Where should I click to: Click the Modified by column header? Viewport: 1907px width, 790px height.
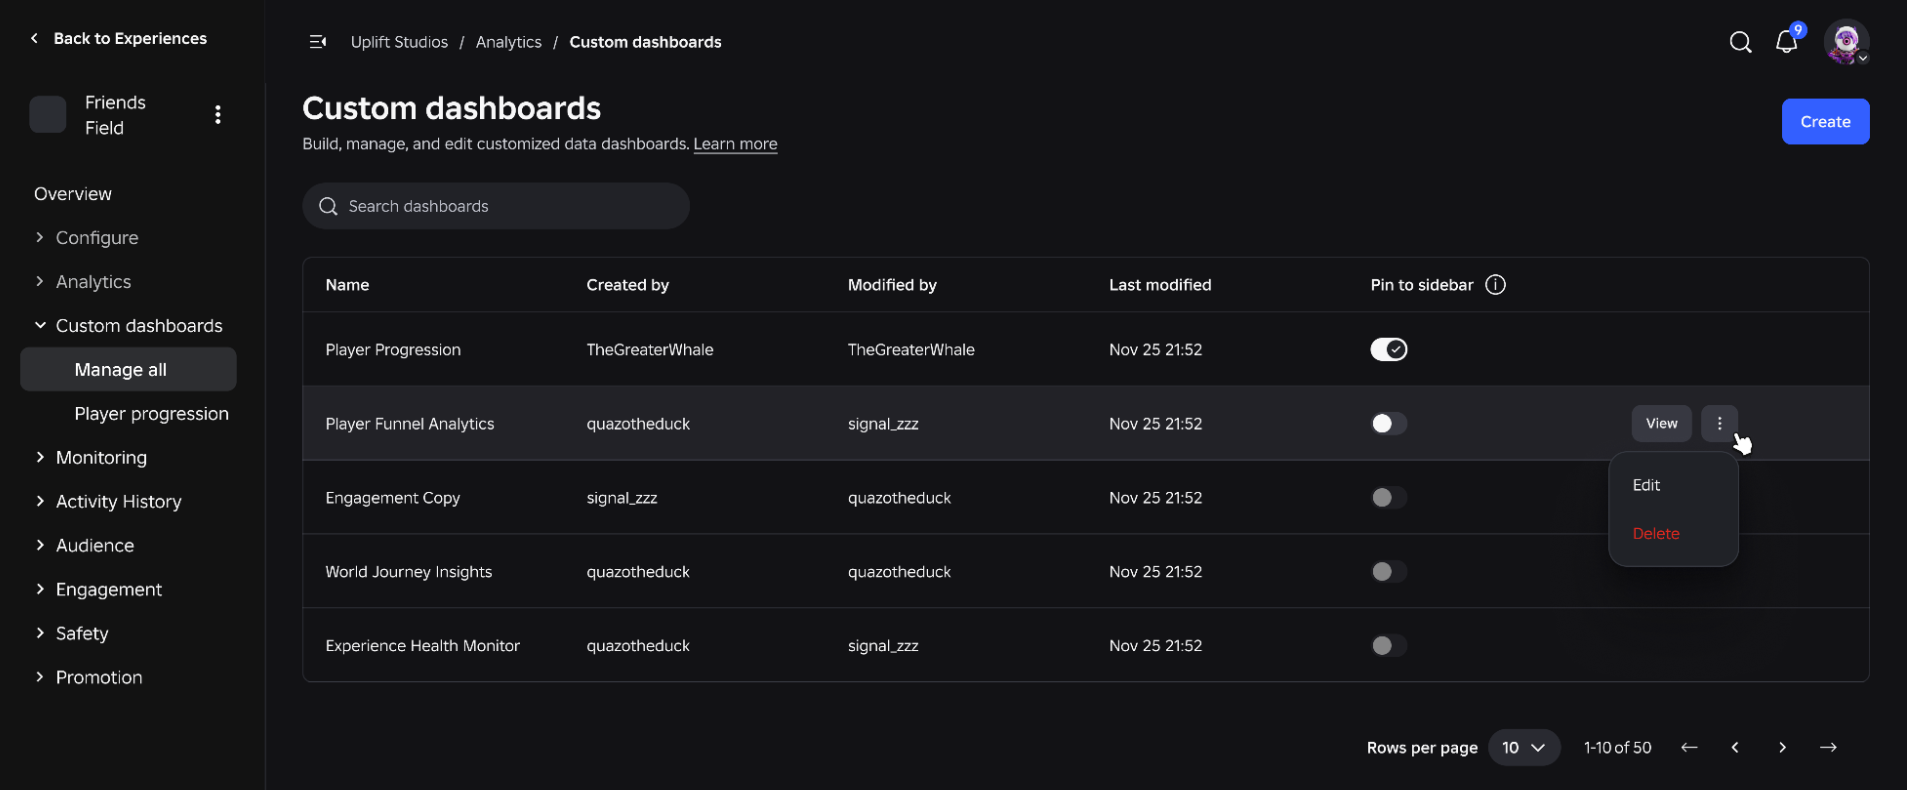pyautogui.click(x=892, y=285)
